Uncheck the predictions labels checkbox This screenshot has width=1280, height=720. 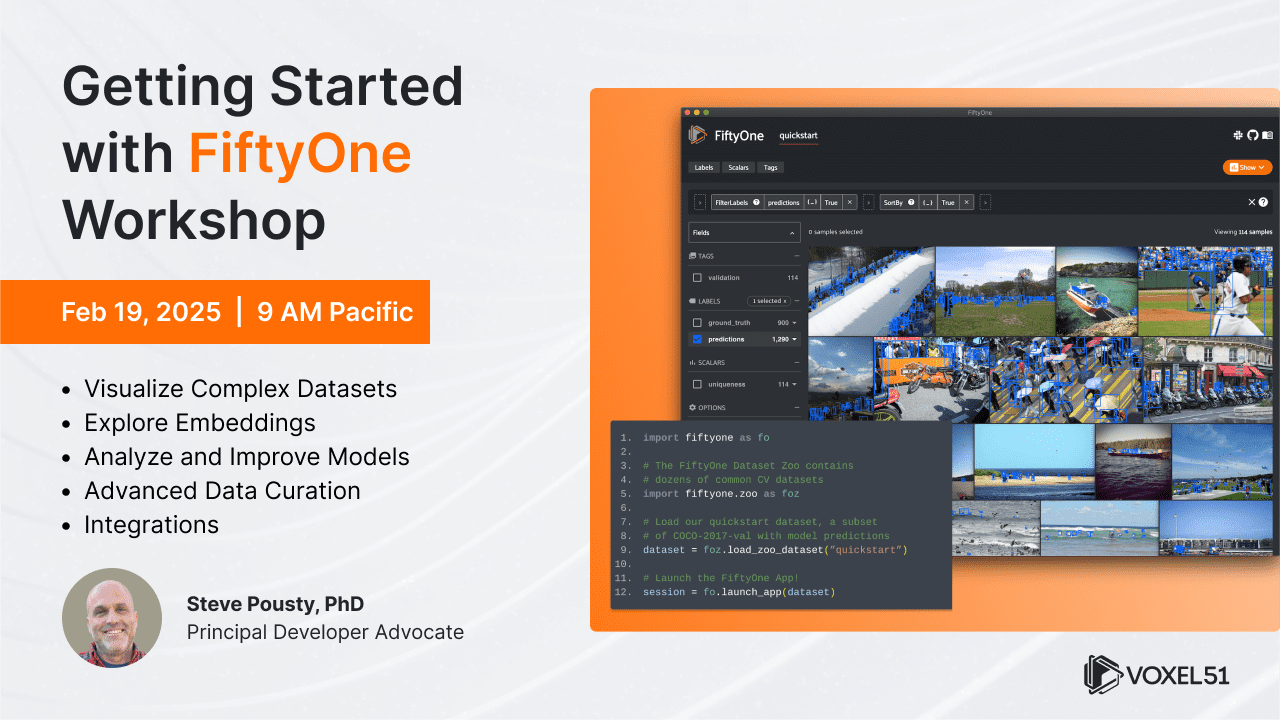pos(697,339)
